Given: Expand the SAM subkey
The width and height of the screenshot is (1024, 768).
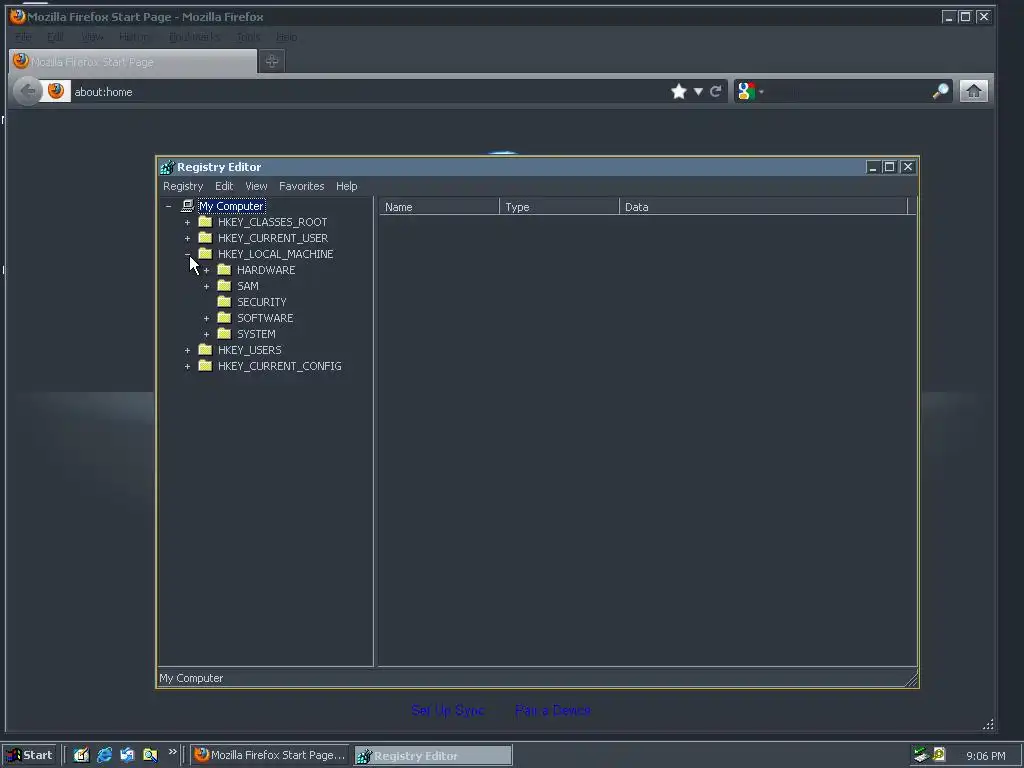Looking at the screenshot, I should click(x=206, y=287).
